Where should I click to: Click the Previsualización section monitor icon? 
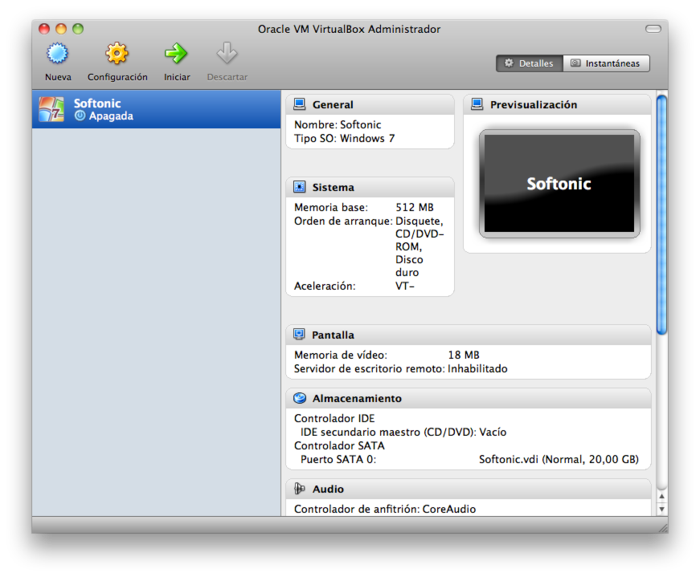(477, 105)
